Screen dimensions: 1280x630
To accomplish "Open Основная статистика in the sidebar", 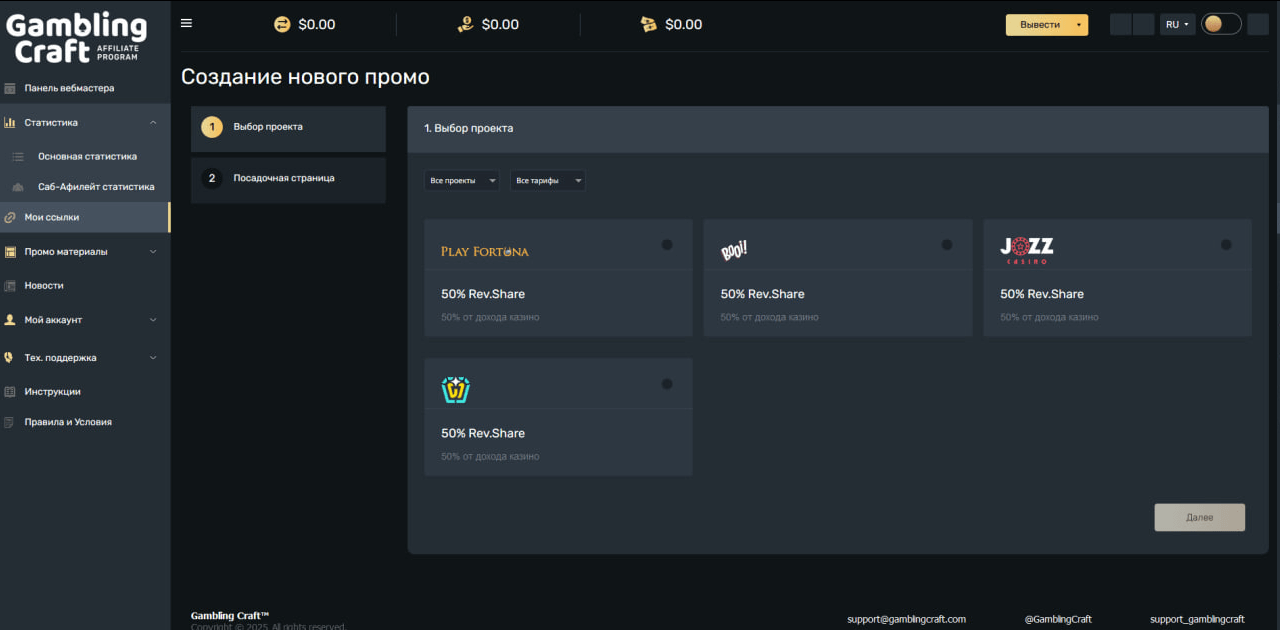I will 87,157.
